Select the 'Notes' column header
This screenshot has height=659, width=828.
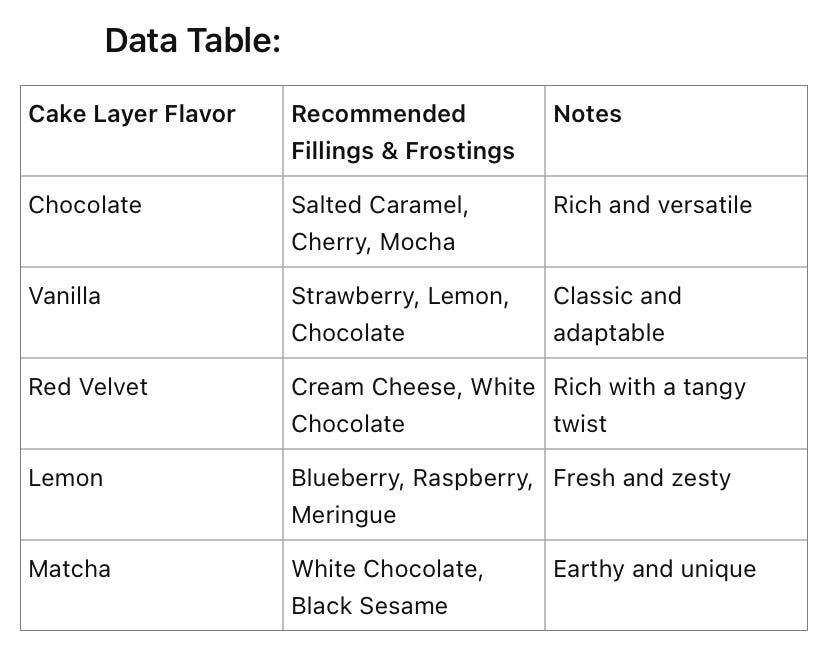pos(587,114)
